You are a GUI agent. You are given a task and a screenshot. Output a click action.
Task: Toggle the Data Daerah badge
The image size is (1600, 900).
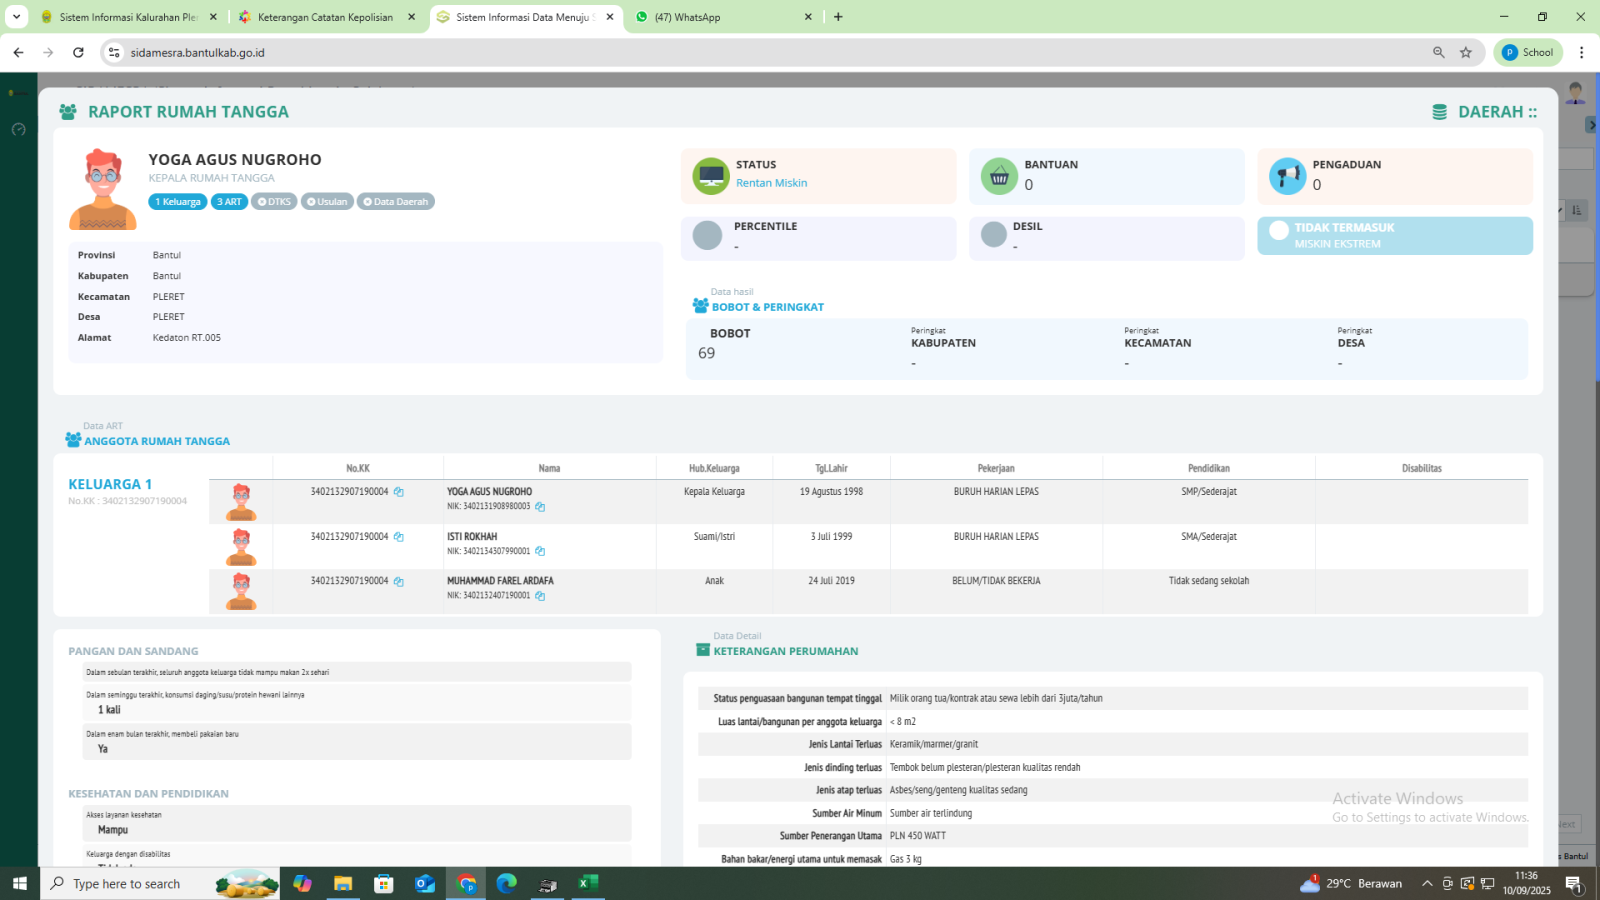tap(395, 202)
